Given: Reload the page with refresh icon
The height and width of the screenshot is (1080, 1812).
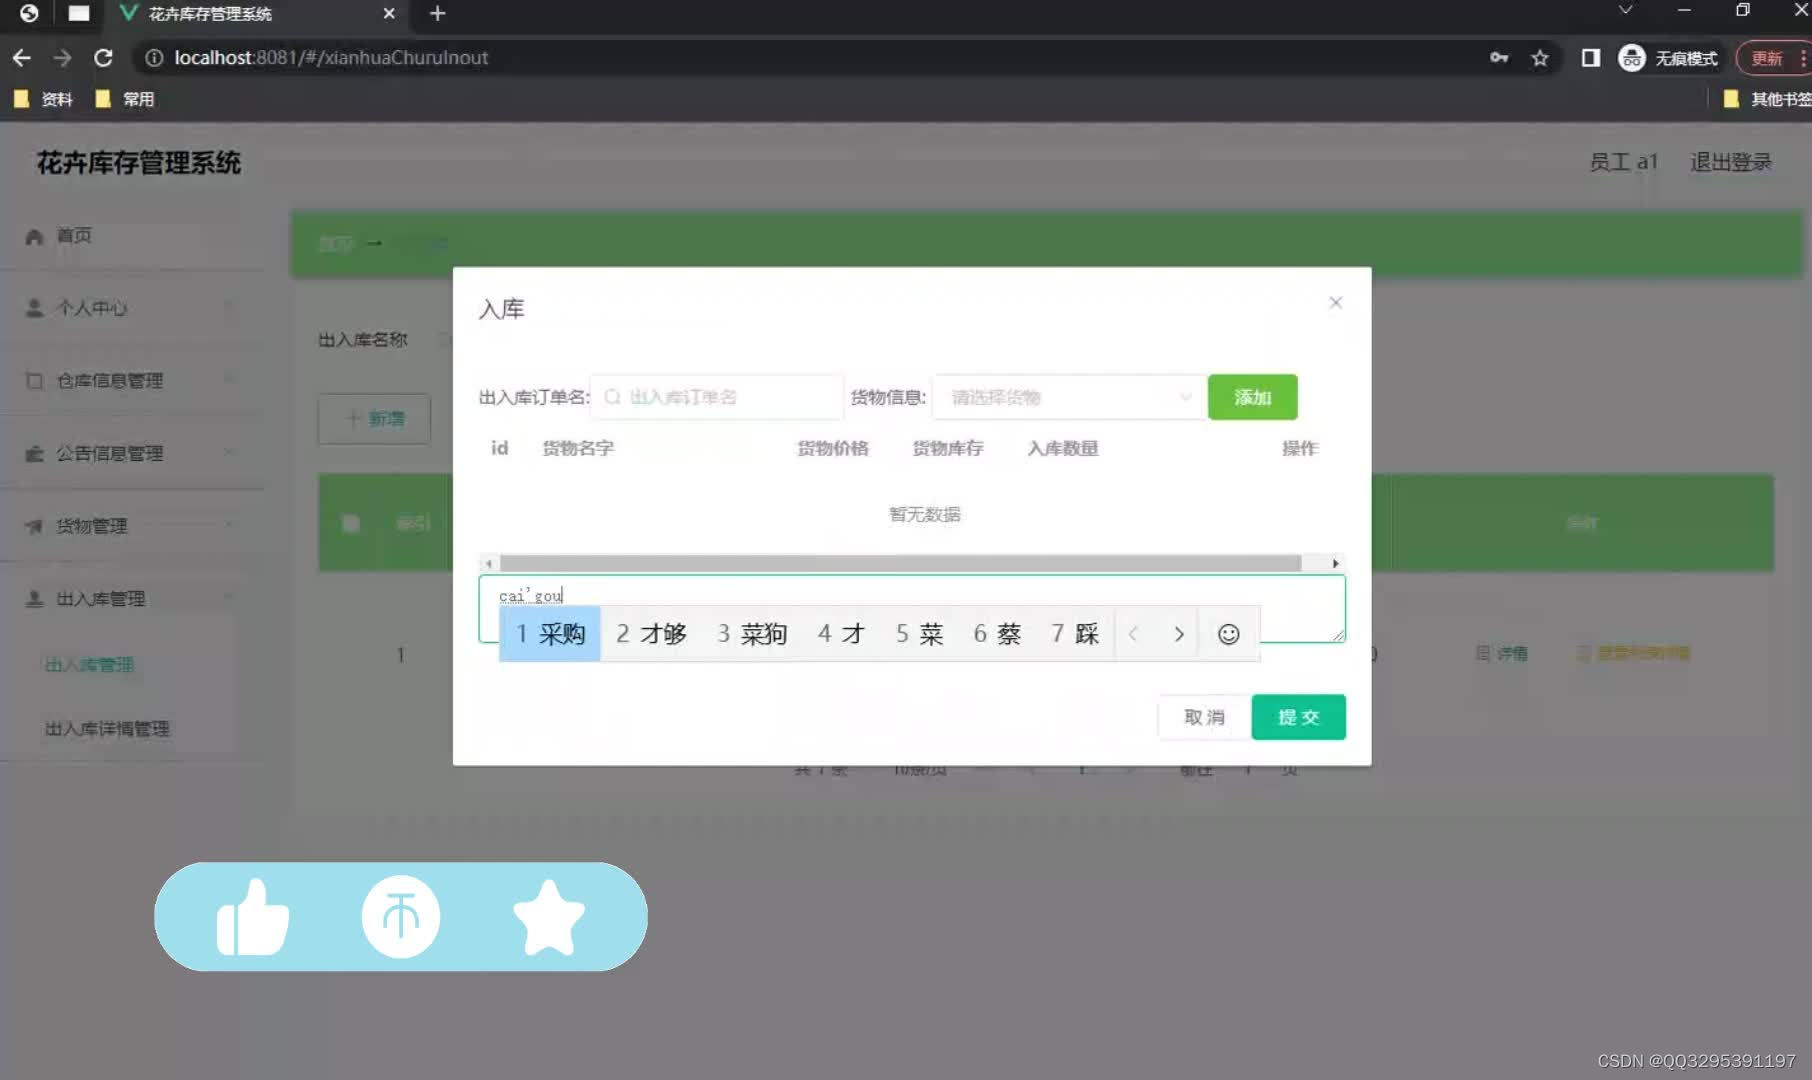Looking at the screenshot, I should pyautogui.click(x=103, y=58).
